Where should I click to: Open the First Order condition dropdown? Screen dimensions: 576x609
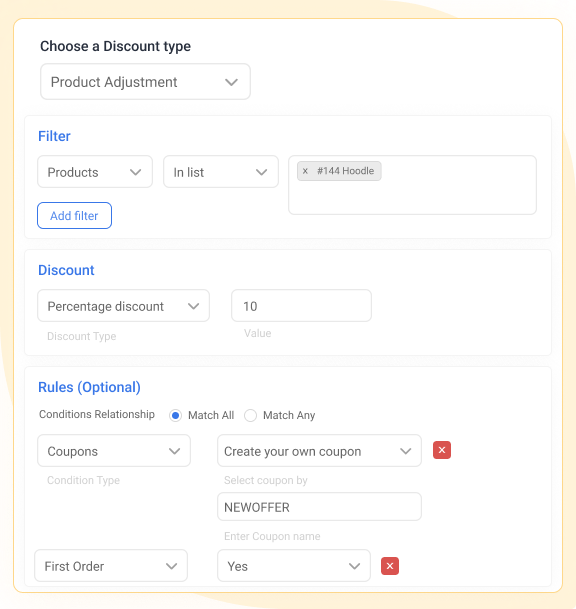111,566
